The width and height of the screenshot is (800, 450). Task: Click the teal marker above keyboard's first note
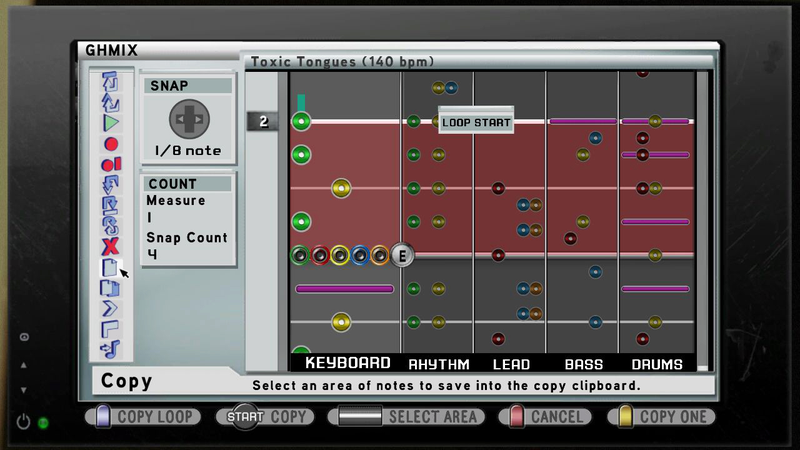tap(301, 102)
